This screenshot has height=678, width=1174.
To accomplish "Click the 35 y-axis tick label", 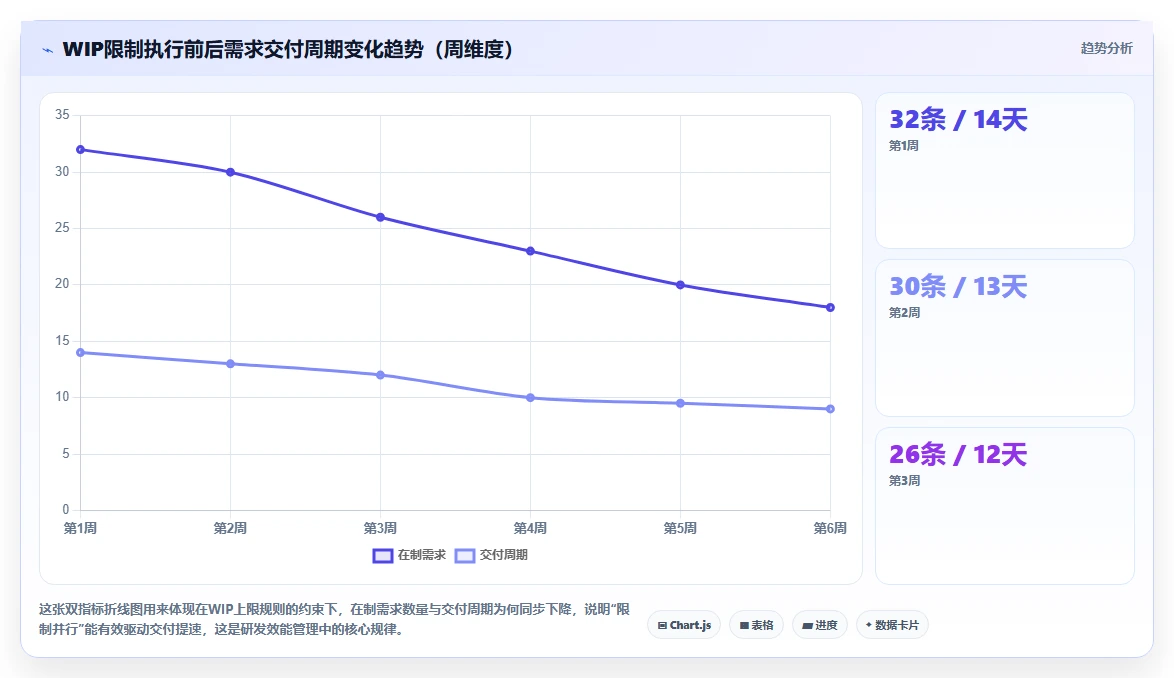I will (62, 114).
